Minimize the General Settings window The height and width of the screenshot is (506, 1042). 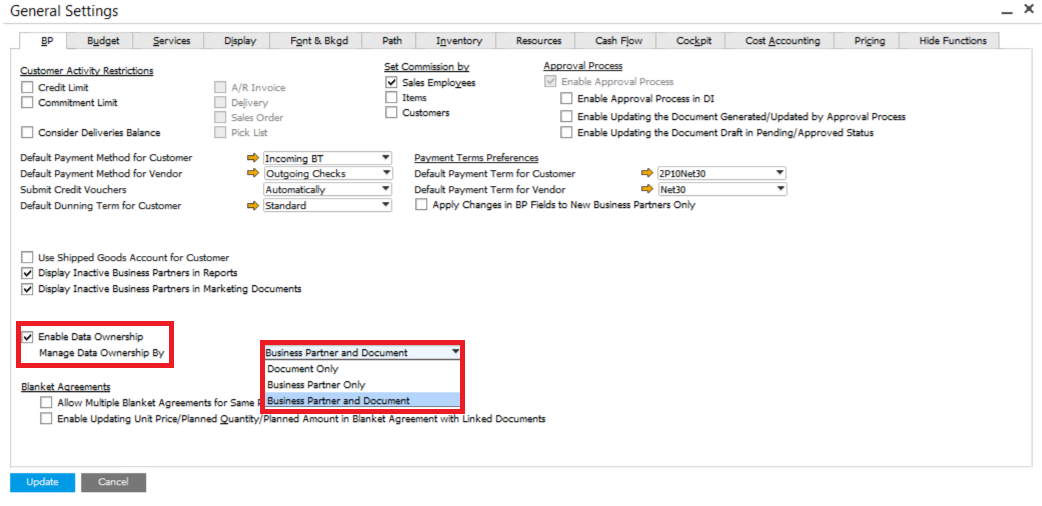[x=1005, y=10]
